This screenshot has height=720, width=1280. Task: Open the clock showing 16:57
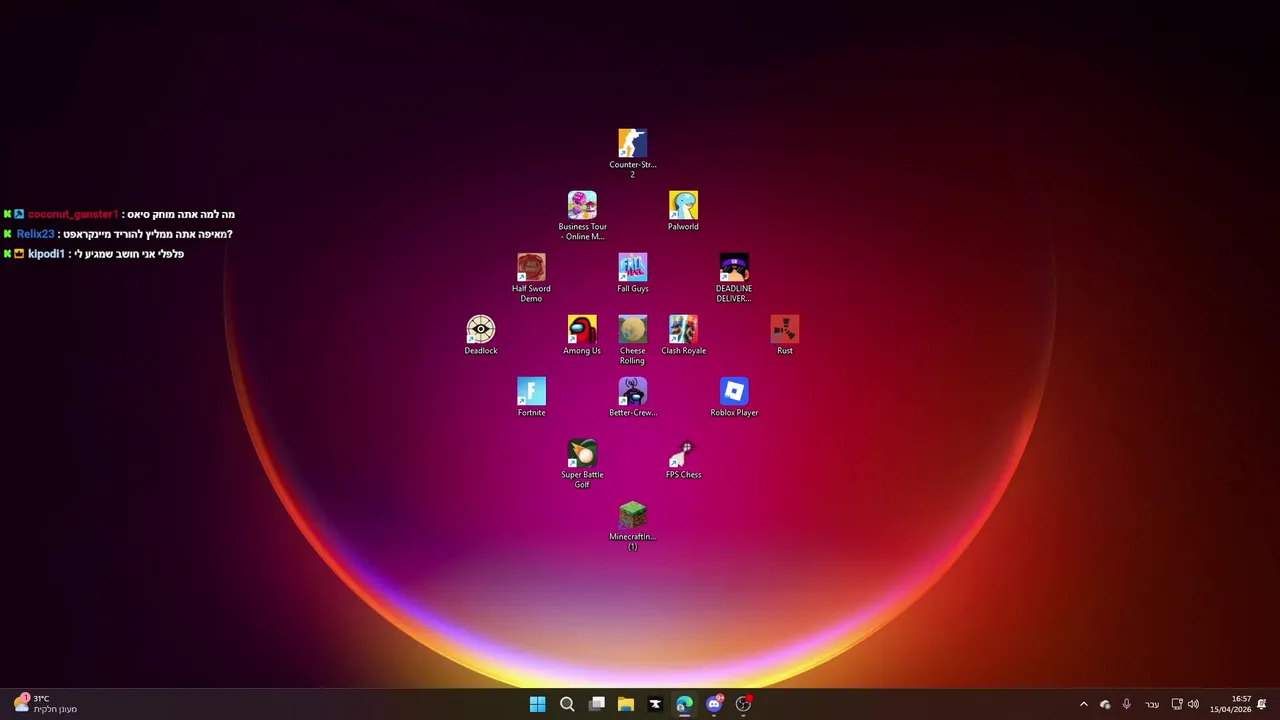pos(1230,704)
